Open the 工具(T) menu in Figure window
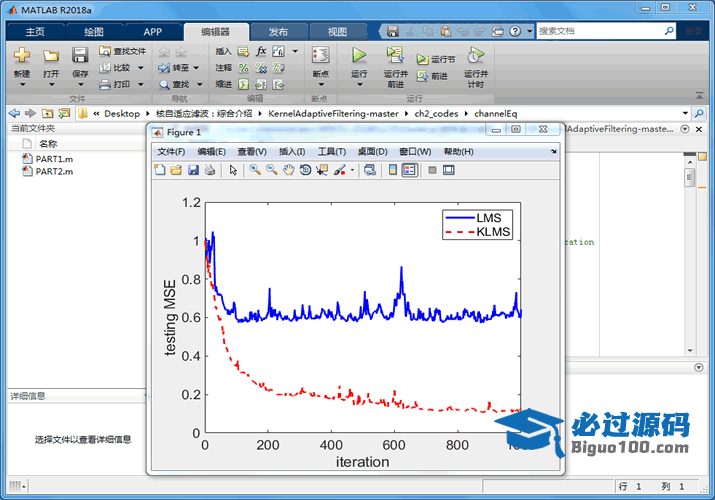This screenshot has width=715, height=500. pyautogui.click(x=331, y=151)
